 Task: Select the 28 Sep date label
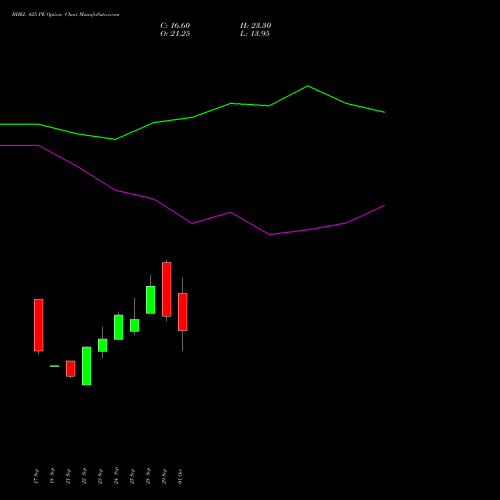[148, 476]
